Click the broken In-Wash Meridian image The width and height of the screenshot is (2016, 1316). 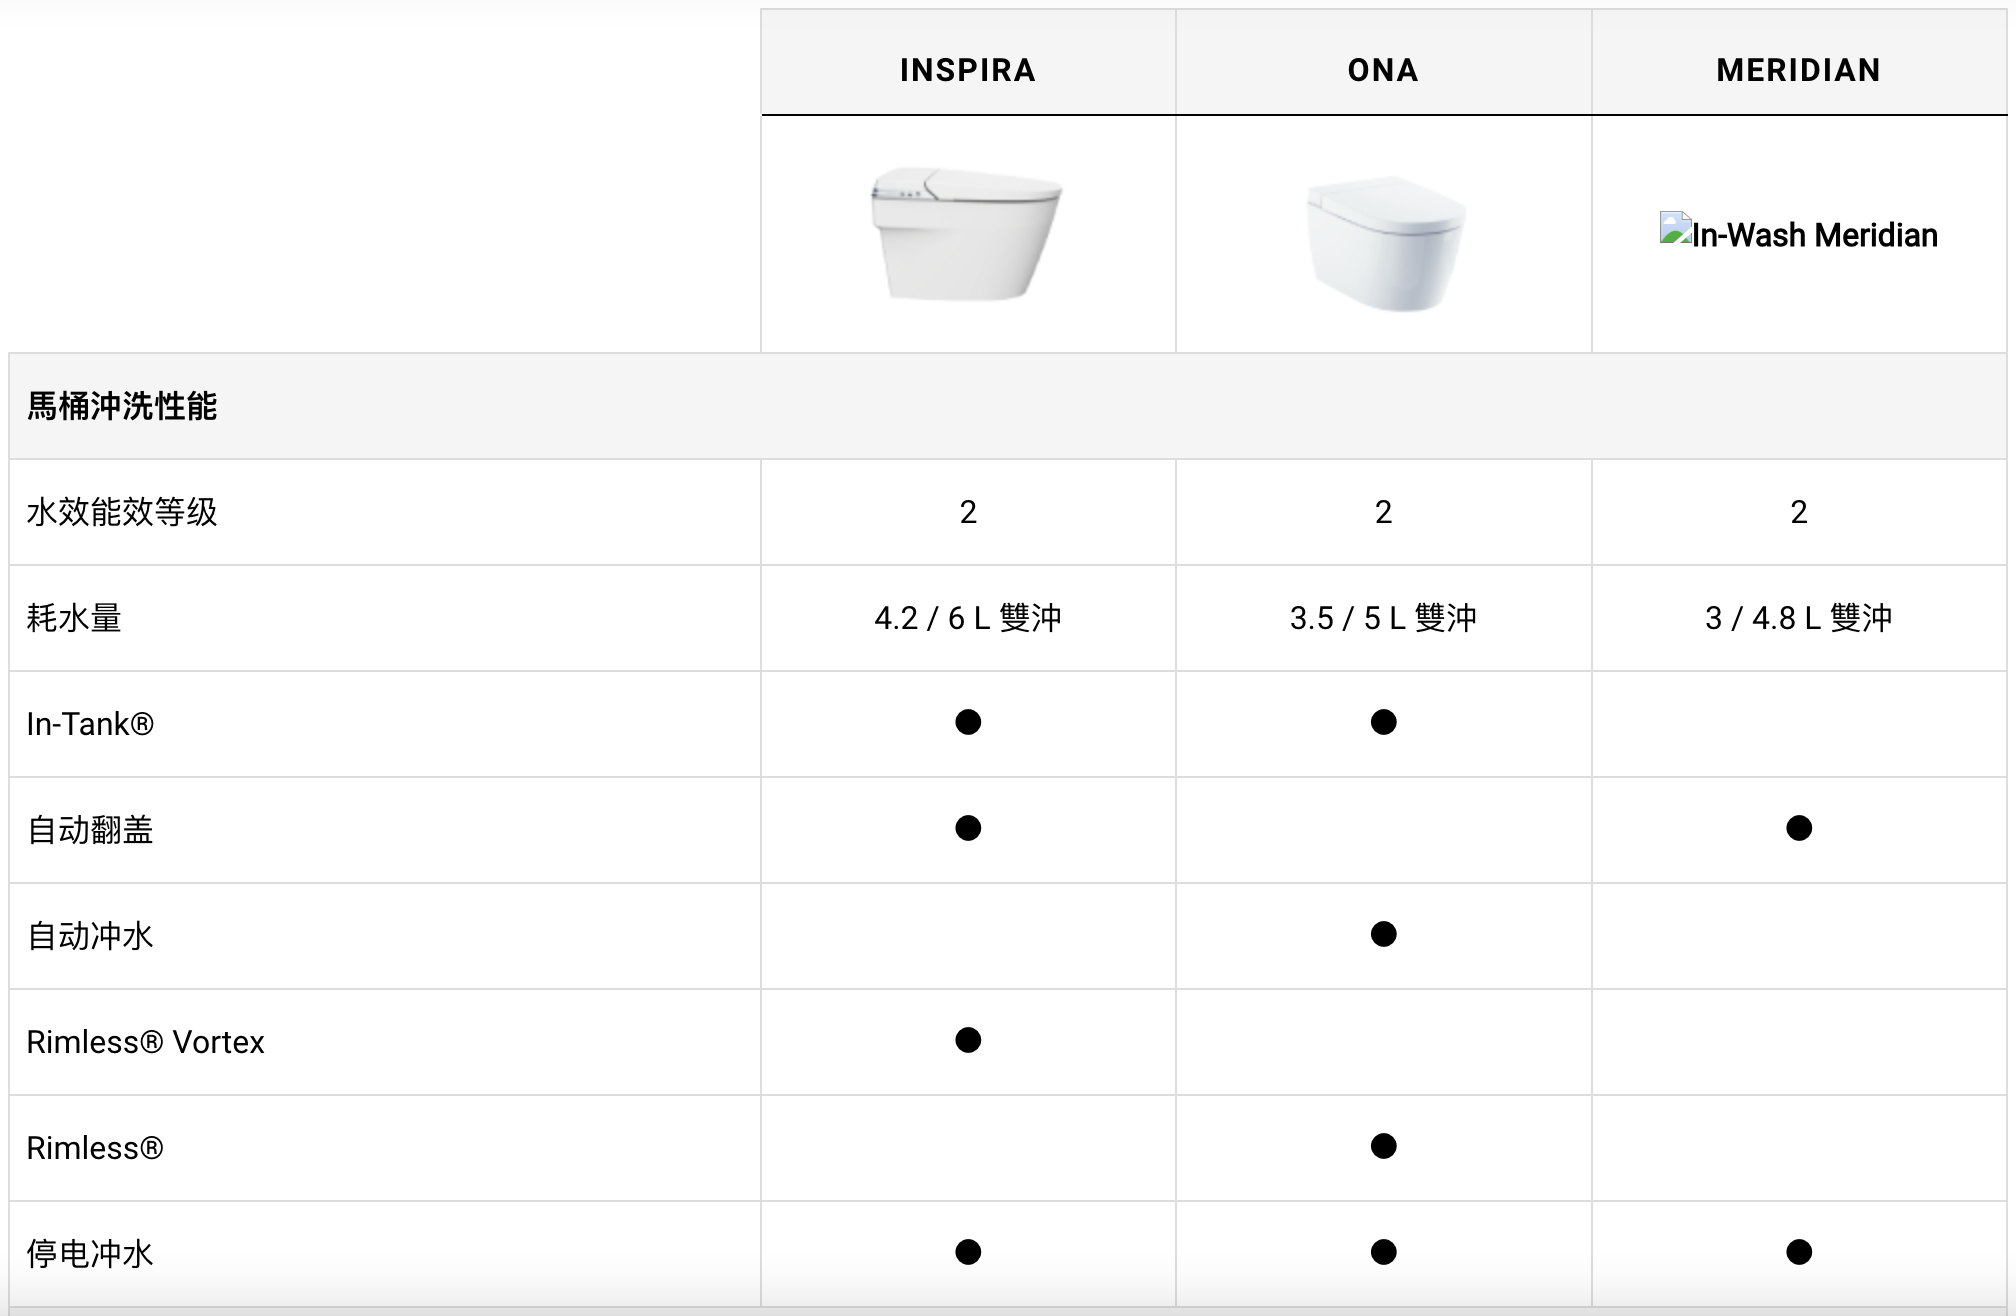(1798, 233)
